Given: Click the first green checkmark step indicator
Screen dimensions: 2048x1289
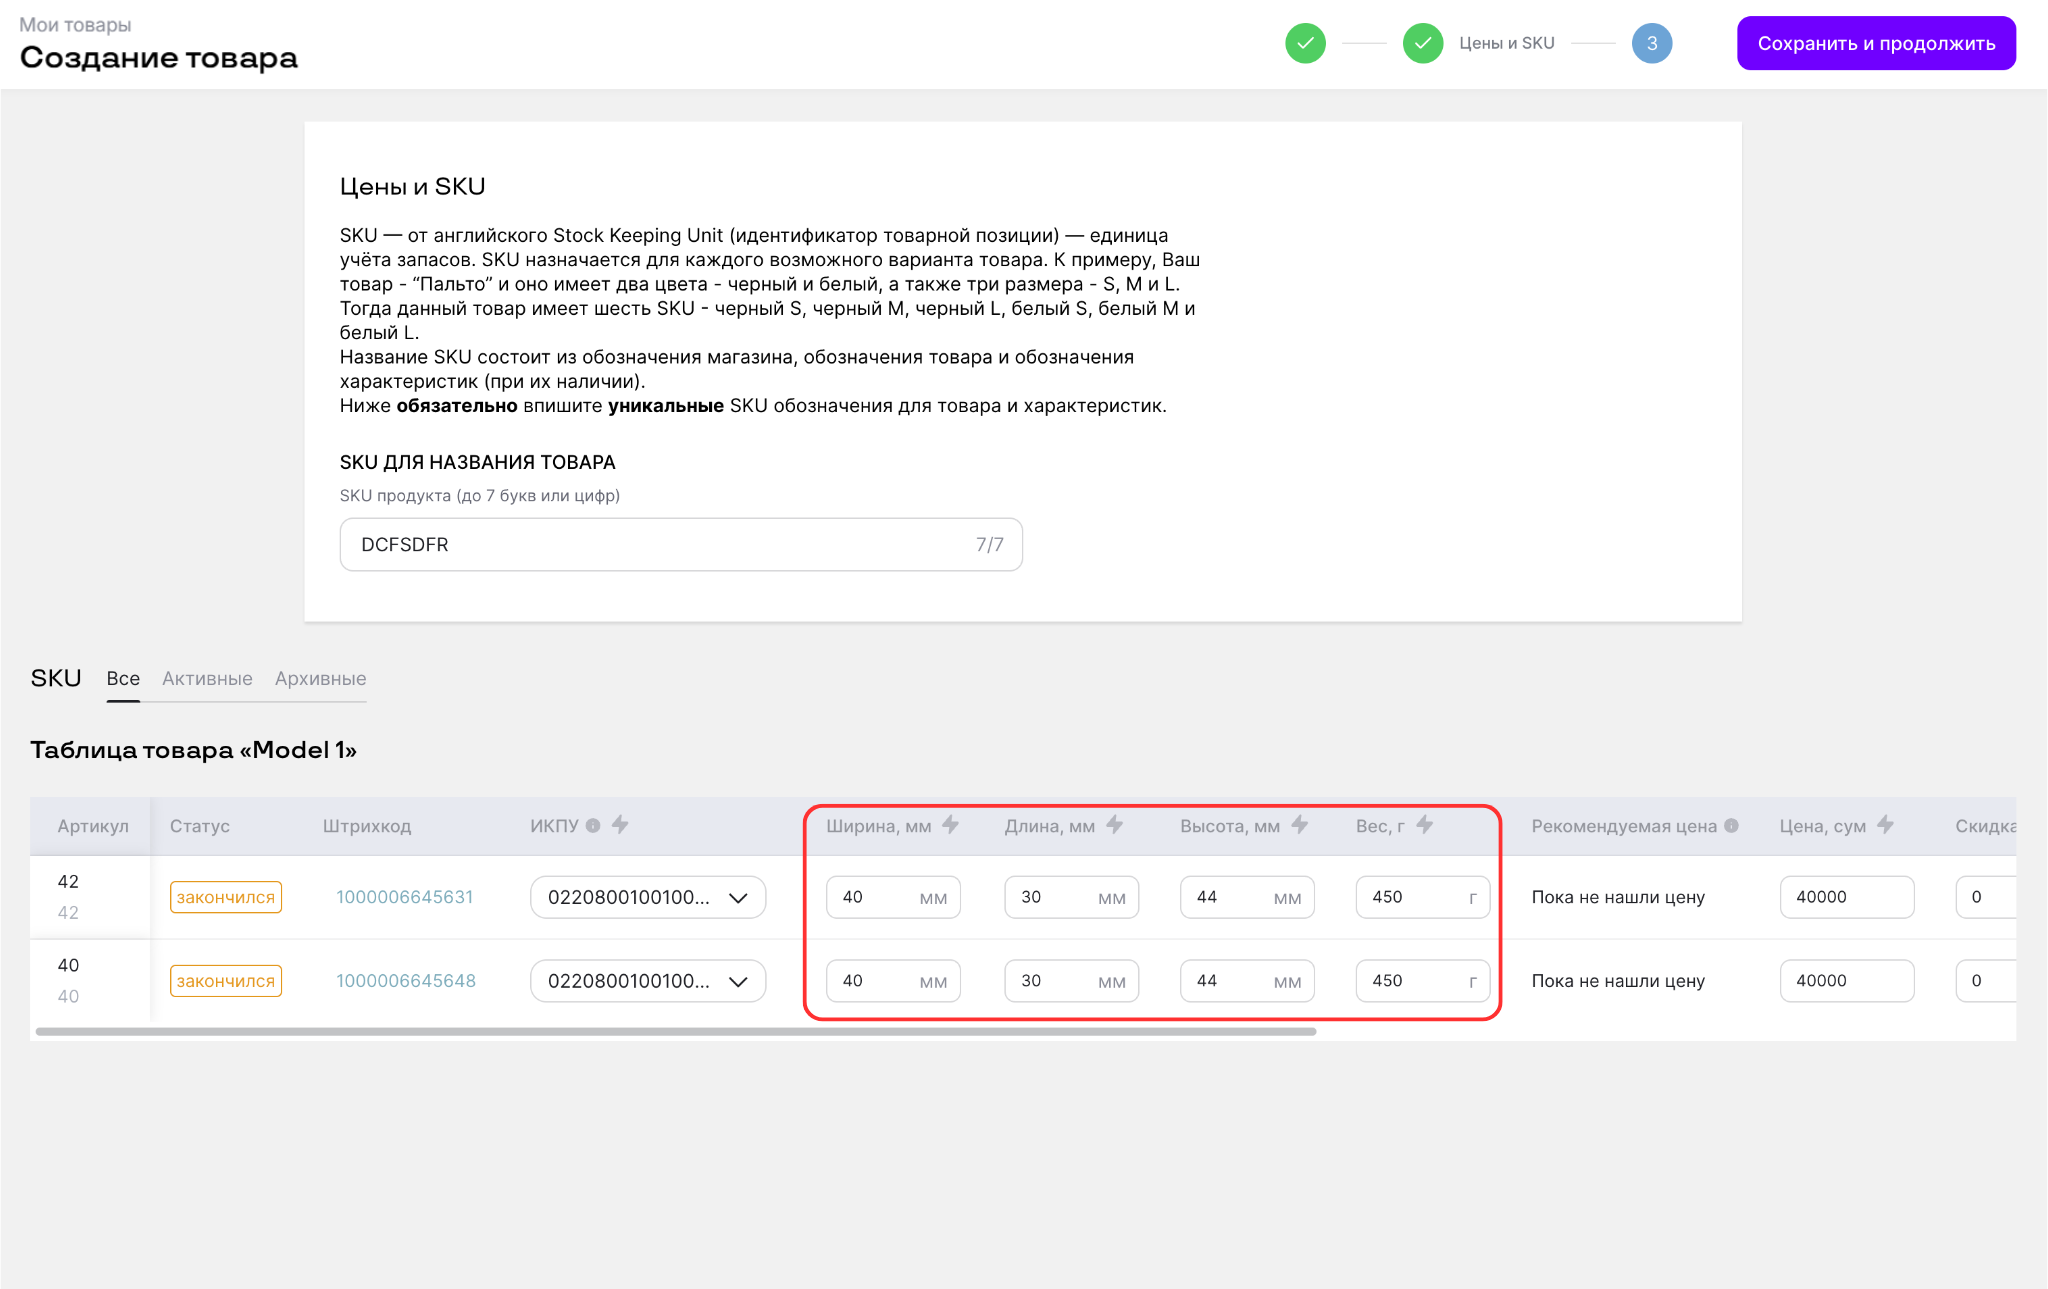Looking at the screenshot, I should 1305,43.
